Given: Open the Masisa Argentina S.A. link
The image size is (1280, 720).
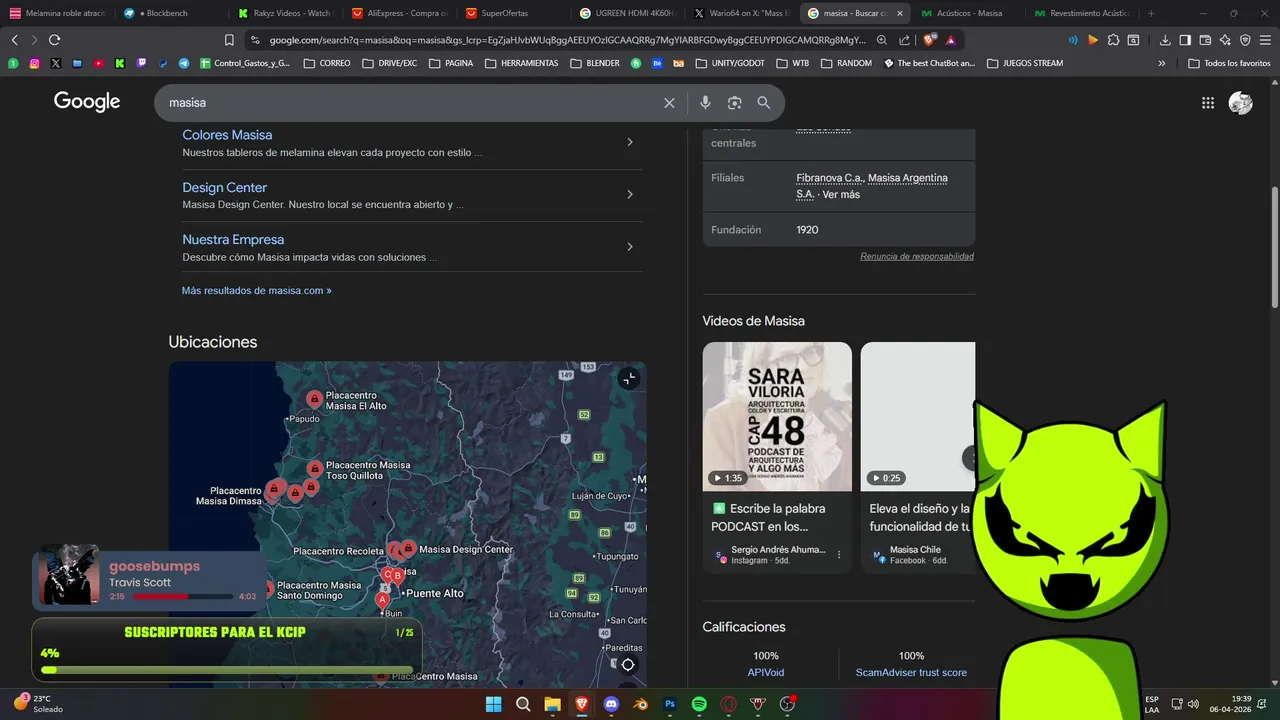Looking at the screenshot, I should point(872,186).
